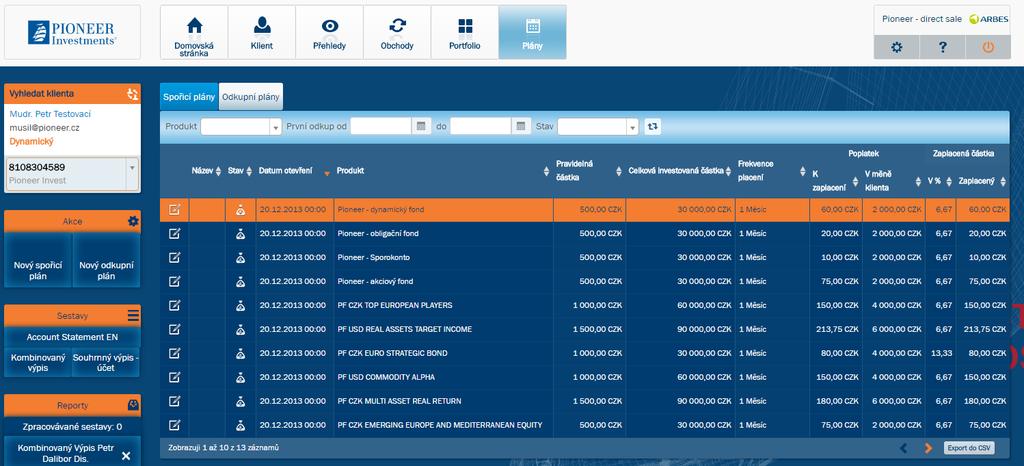Open client Mudr. Petr Testovací link

[x=50, y=114]
